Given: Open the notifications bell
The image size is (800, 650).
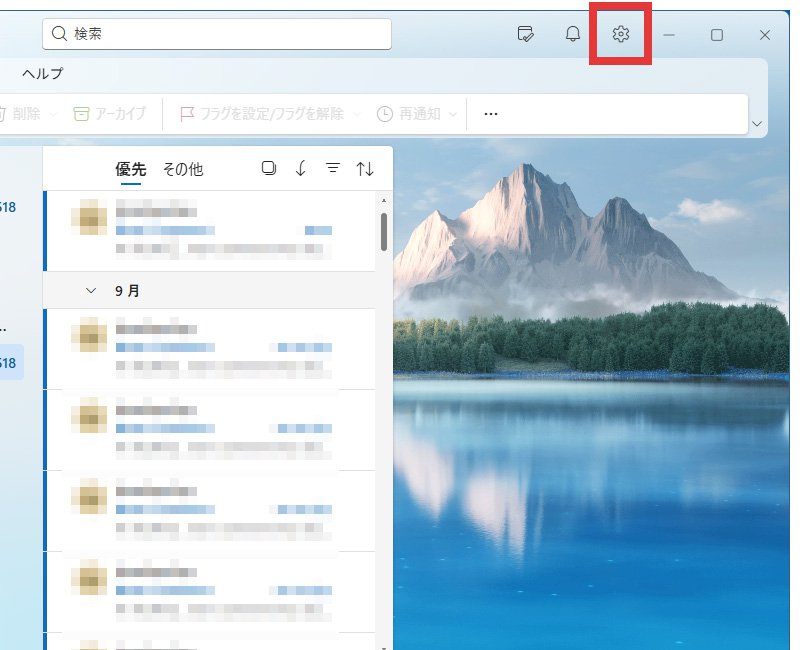Looking at the screenshot, I should pos(573,35).
